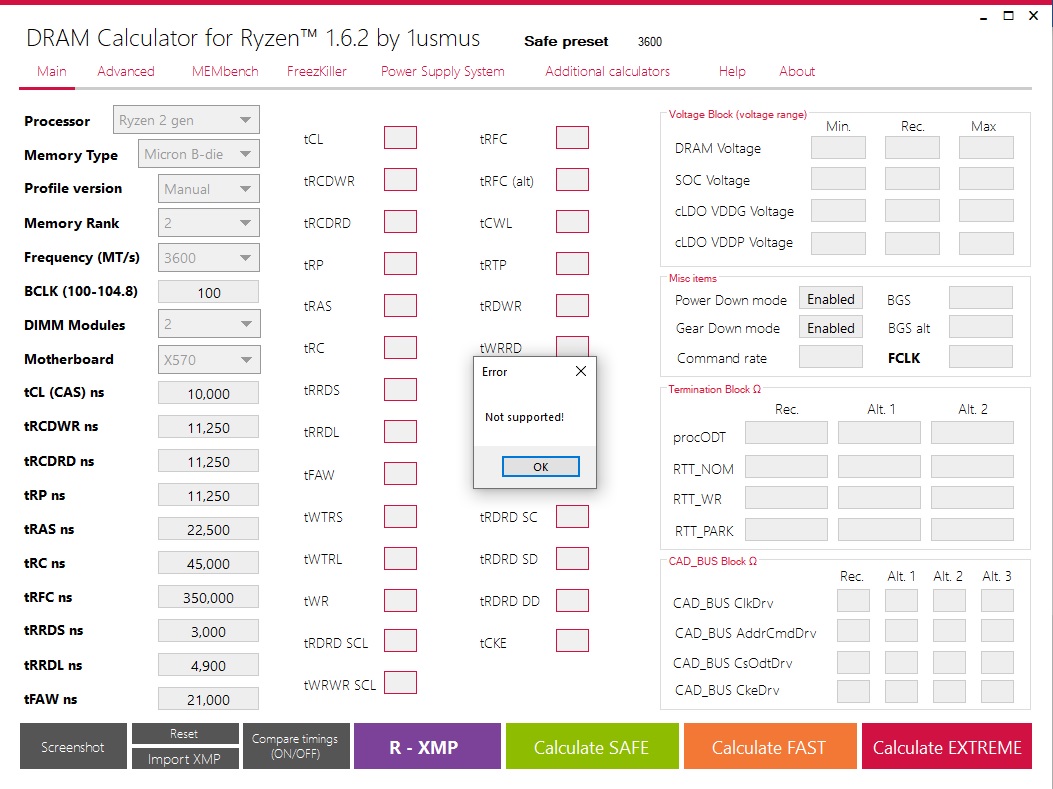Expand the Profile version dropdown

pyautogui.click(x=208, y=189)
